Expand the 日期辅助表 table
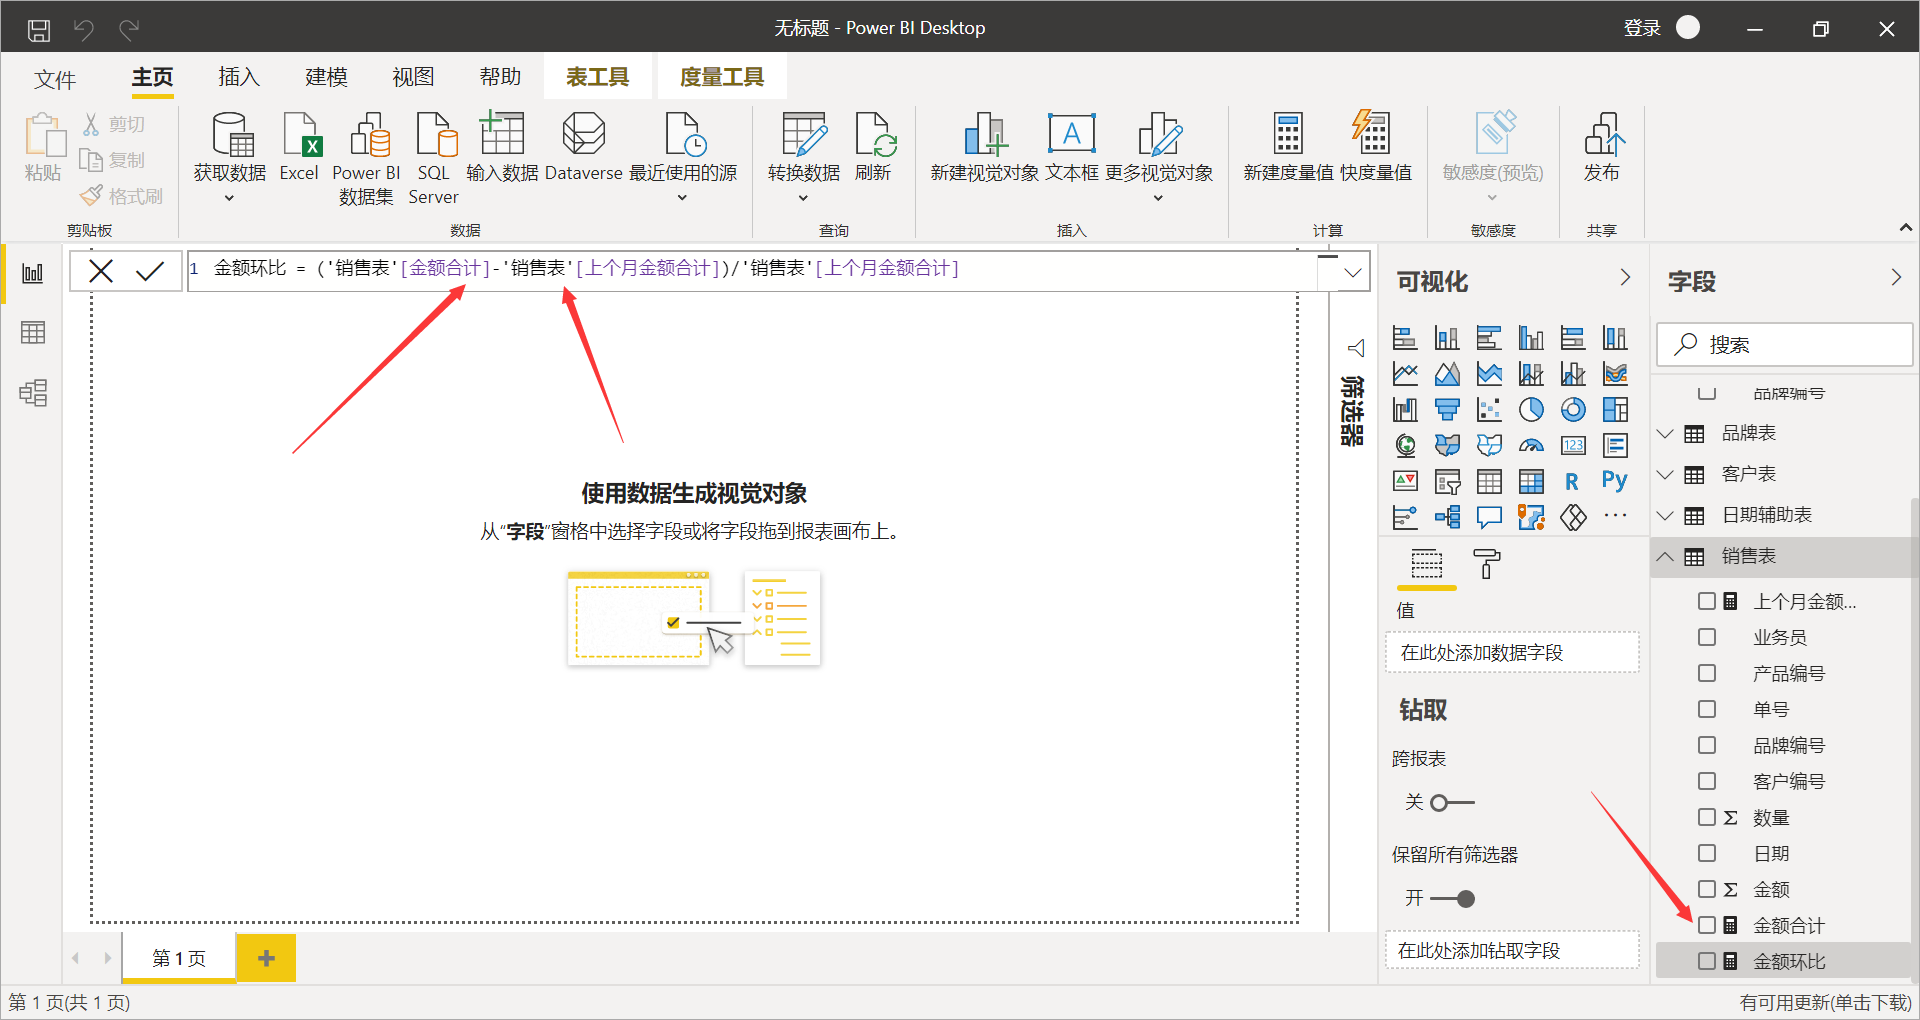The width and height of the screenshot is (1920, 1020). (x=1665, y=515)
